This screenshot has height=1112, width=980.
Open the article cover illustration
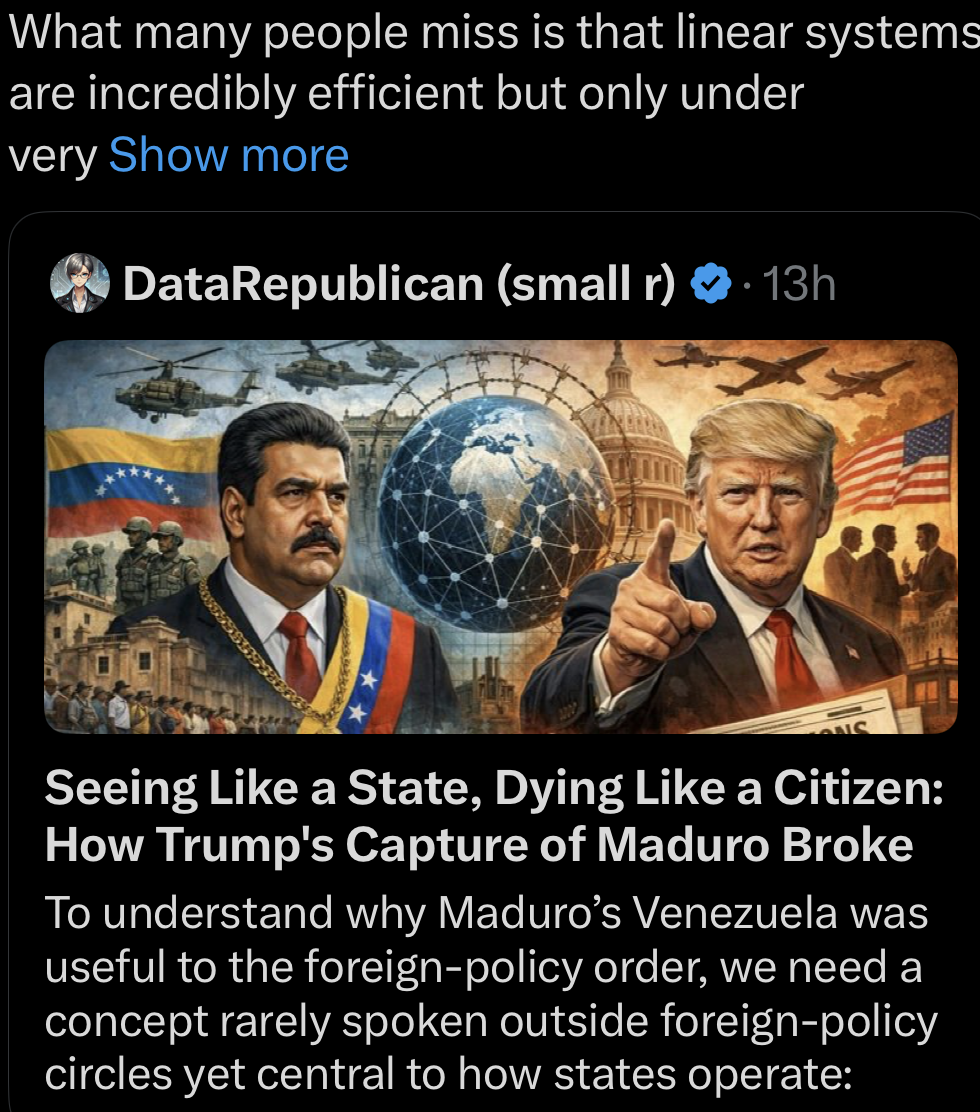(x=500, y=537)
